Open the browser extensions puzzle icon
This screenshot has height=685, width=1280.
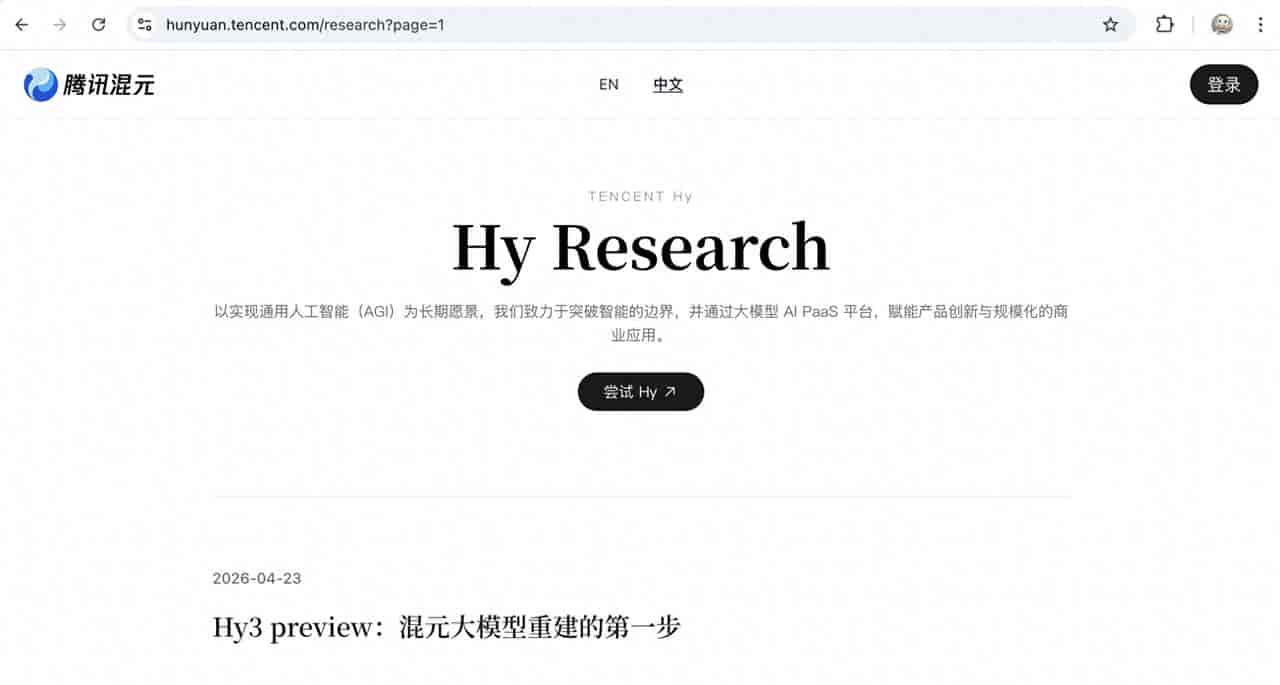[x=1165, y=25]
